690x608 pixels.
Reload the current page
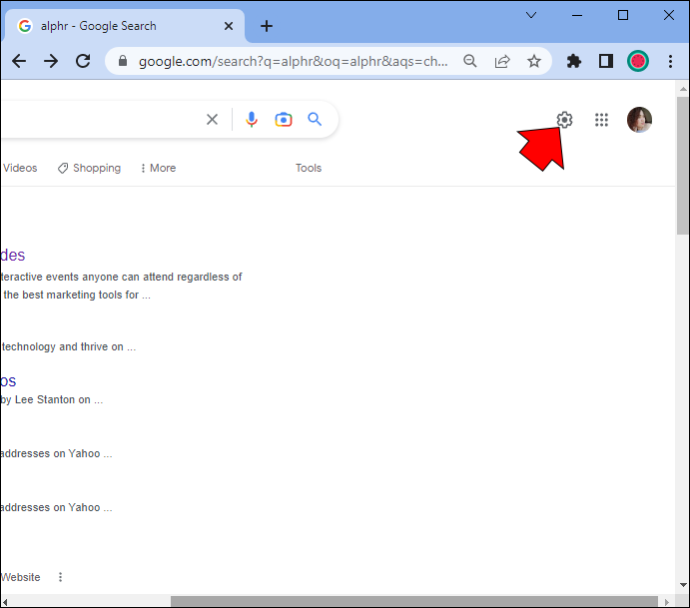(x=83, y=61)
